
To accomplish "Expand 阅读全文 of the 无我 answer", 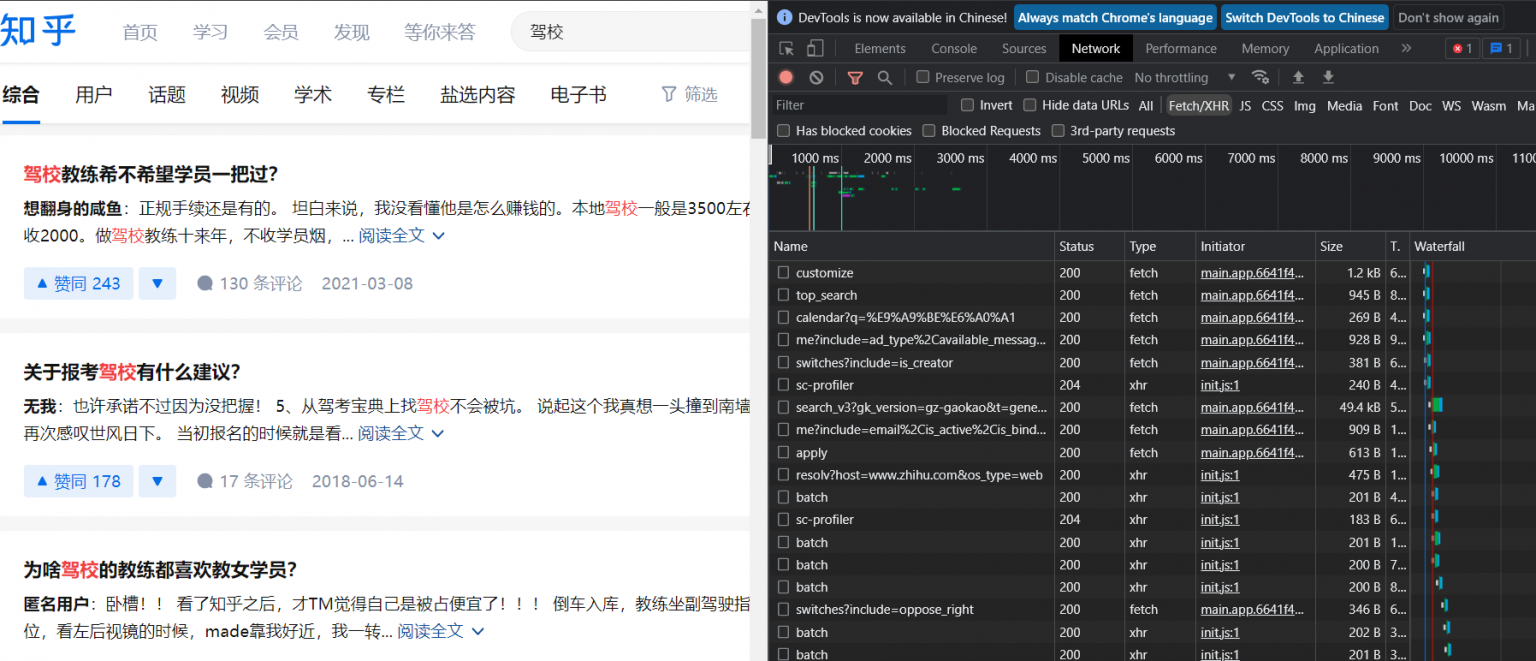I will tap(401, 433).
